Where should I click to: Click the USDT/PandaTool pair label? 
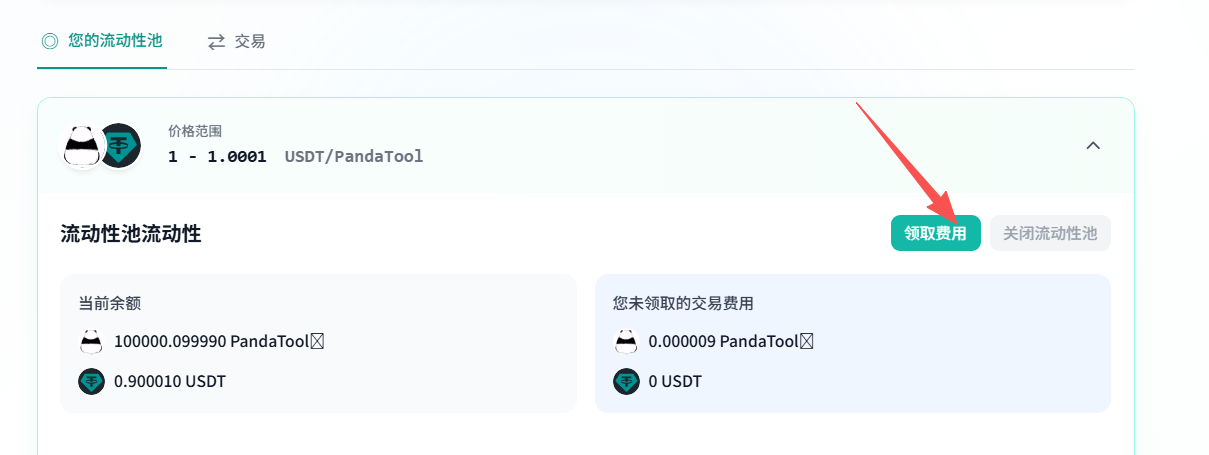coord(353,156)
